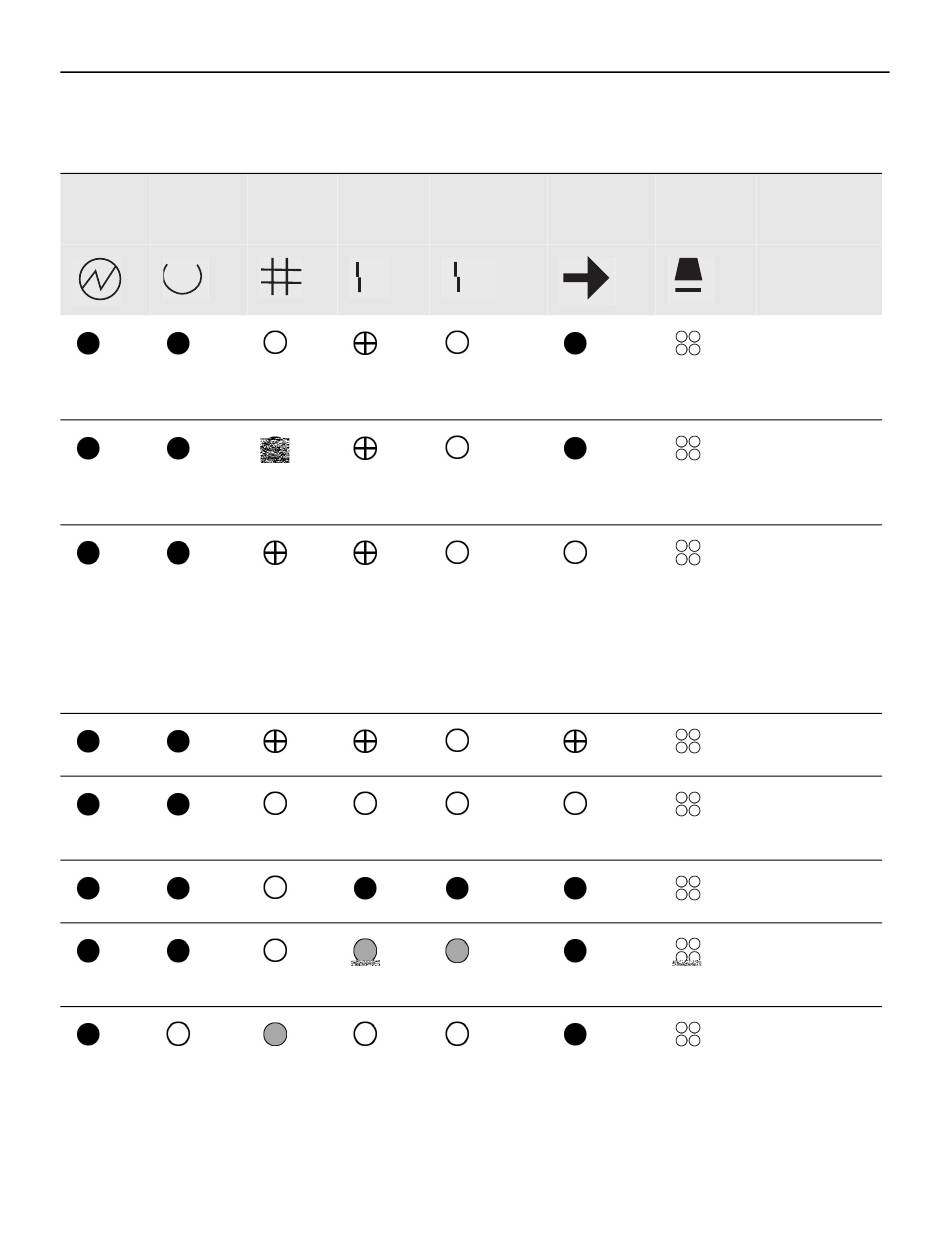
Task: Select the first broken vertical line icon
Action: click(x=359, y=277)
